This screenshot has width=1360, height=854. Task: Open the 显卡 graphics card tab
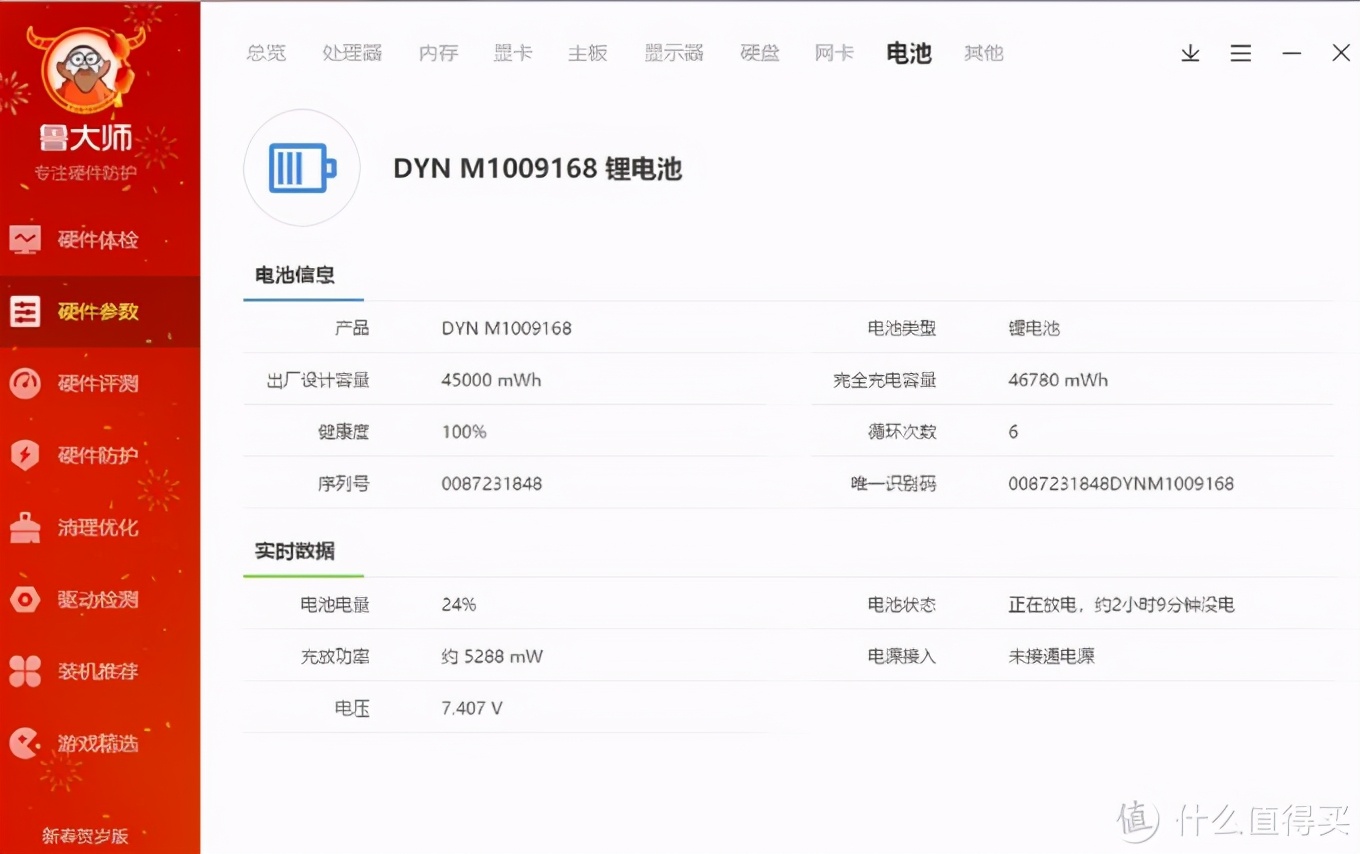click(x=513, y=53)
